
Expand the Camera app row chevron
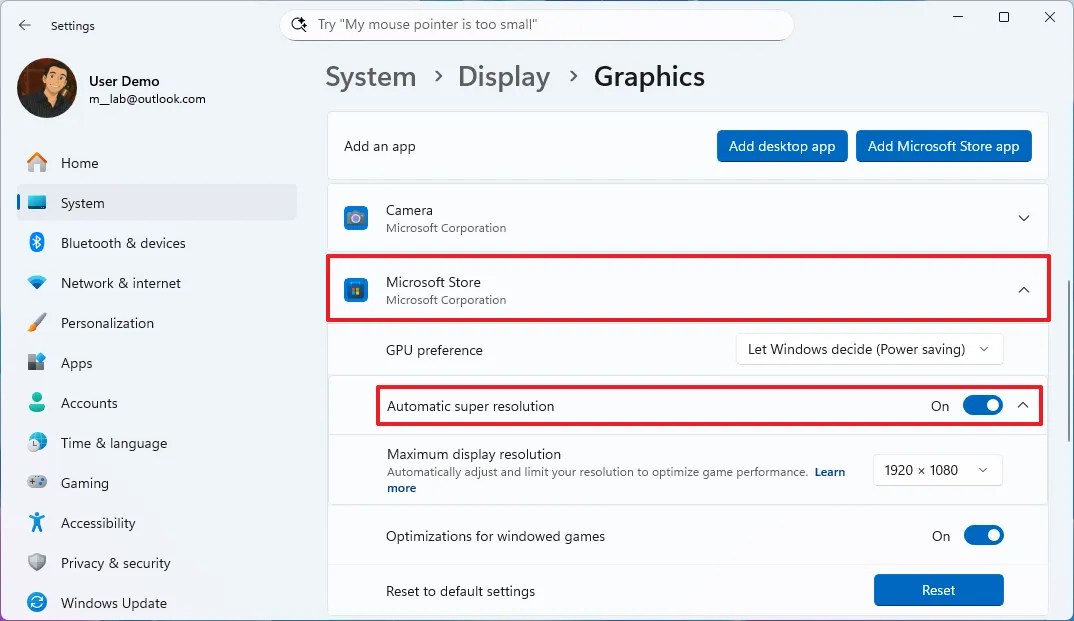pos(1023,218)
